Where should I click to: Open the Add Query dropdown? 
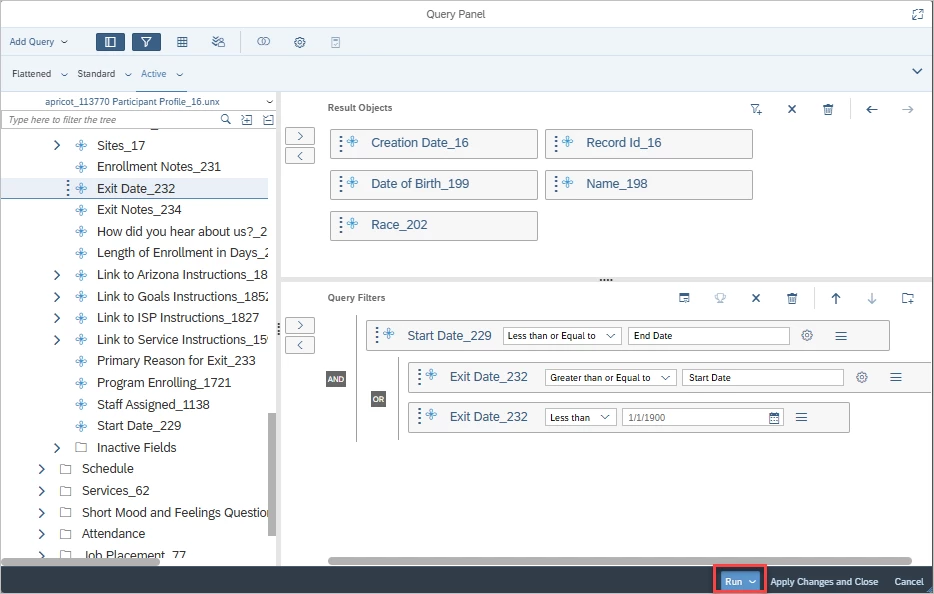point(39,42)
